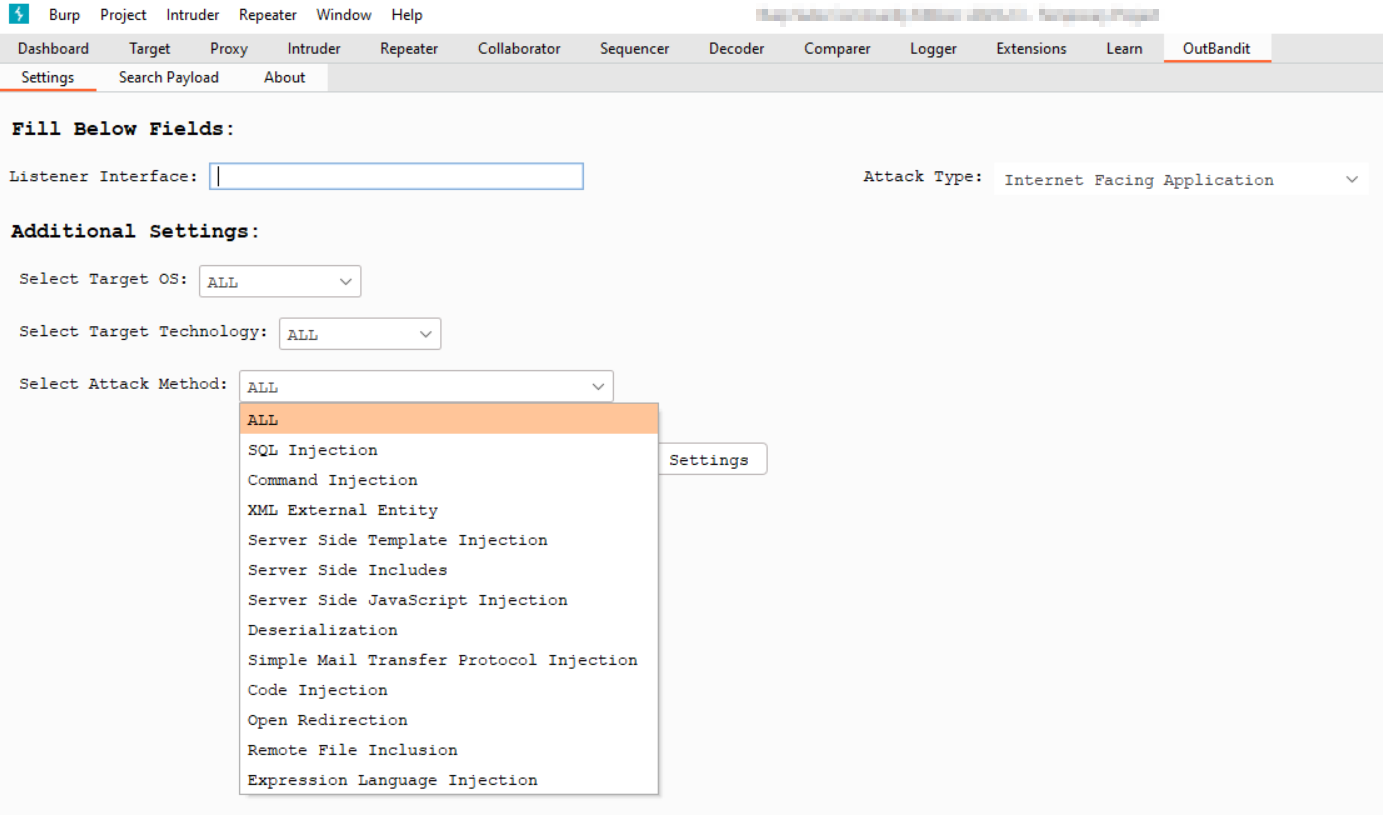1383x815 pixels.
Task: Choose Server Side Template Injection option
Action: pos(449,540)
